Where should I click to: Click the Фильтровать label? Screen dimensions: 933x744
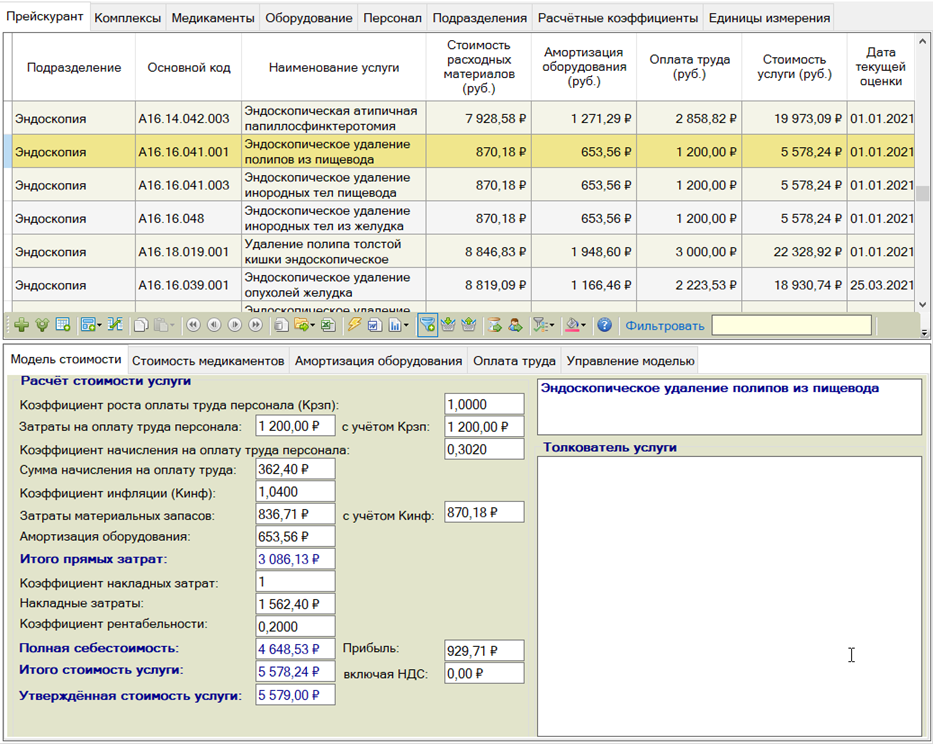coord(664,325)
